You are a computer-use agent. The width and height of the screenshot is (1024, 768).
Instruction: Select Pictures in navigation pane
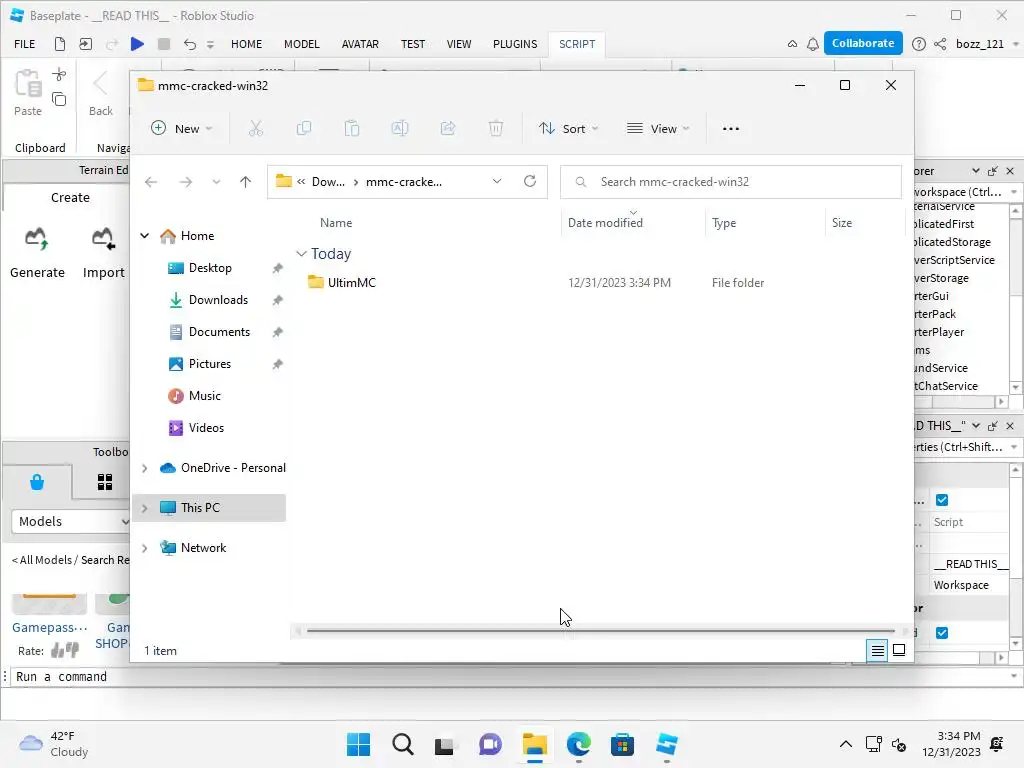(210, 364)
